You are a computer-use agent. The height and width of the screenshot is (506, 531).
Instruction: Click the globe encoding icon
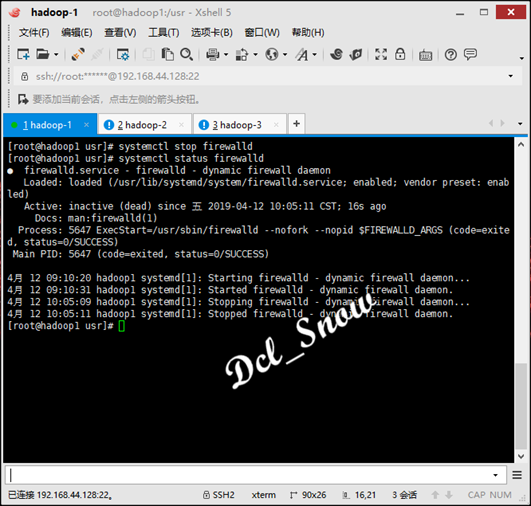pos(272,54)
